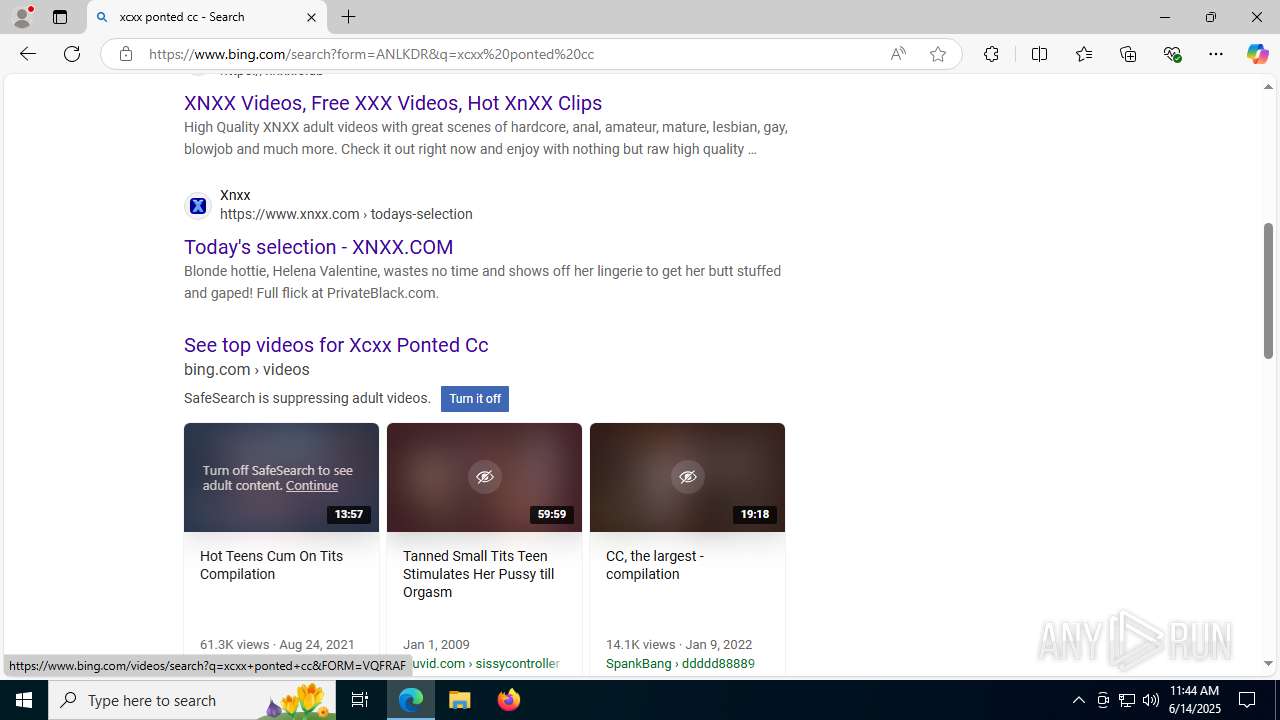This screenshot has height=720, width=1280.
Task: Open a new tab with the plus button
Action: coord(348,17)
